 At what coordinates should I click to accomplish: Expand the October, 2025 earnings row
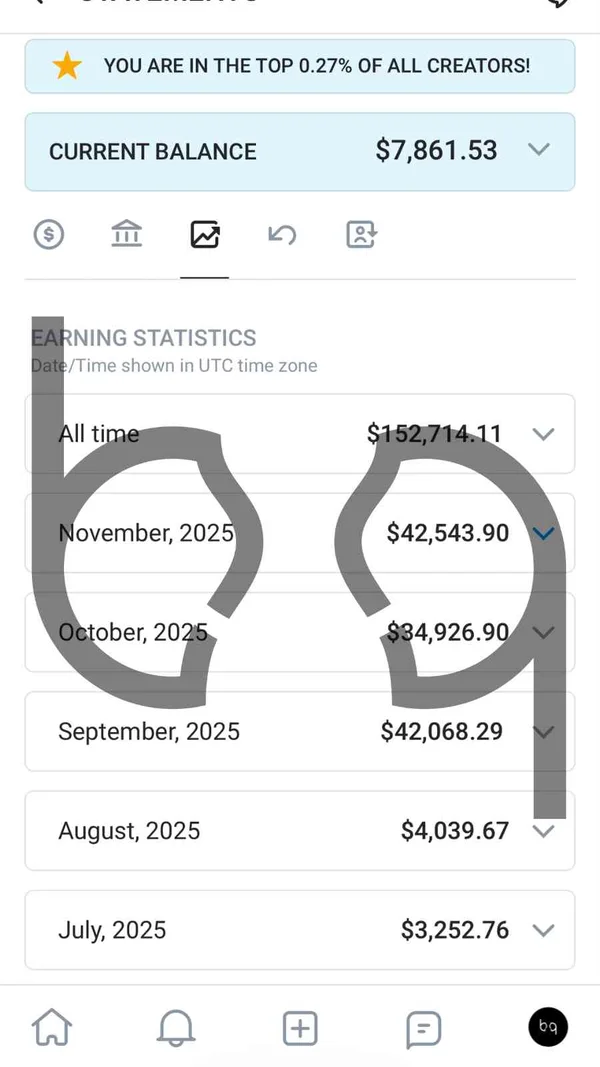click(543, 632)
